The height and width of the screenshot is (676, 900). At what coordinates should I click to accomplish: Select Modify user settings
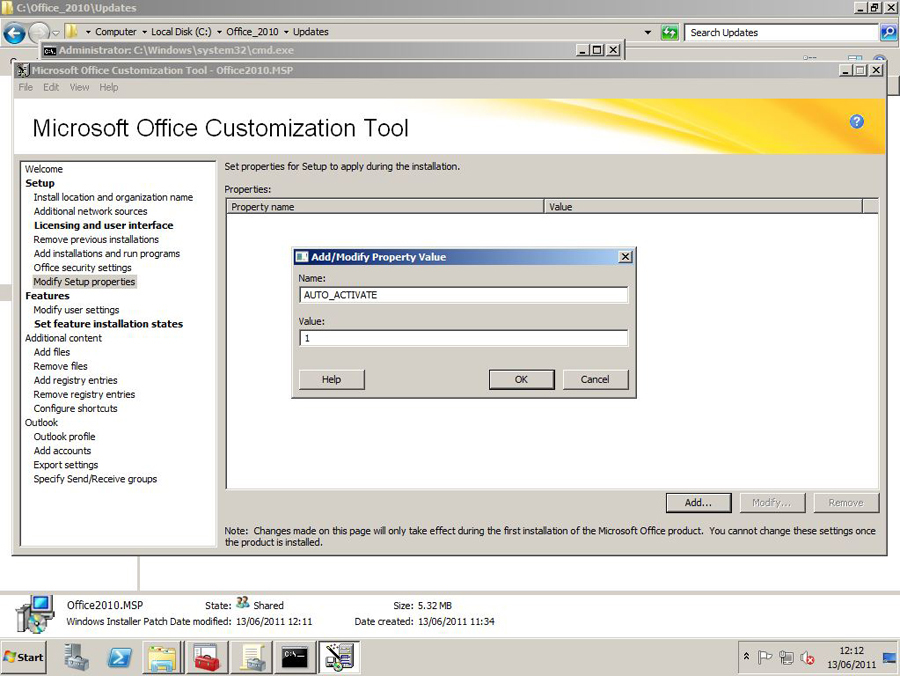pos(76,310)
